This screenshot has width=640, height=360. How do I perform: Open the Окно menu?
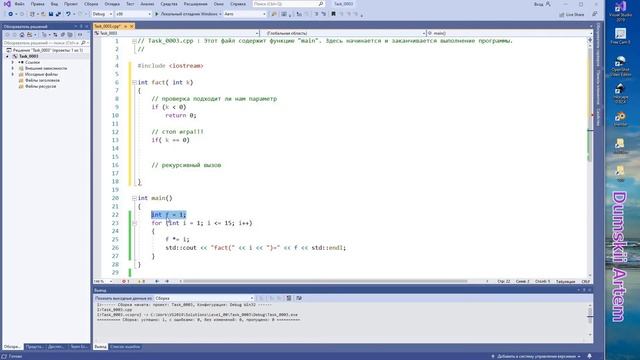(x=219, y=4)
